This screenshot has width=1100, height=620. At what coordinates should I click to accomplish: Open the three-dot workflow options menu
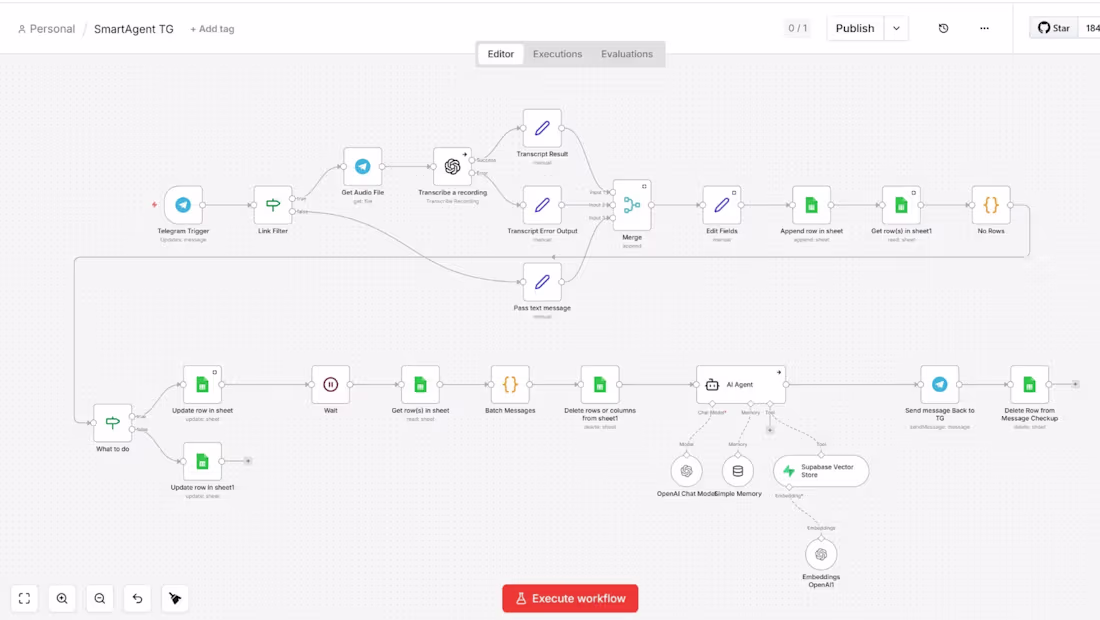[984, 28]
